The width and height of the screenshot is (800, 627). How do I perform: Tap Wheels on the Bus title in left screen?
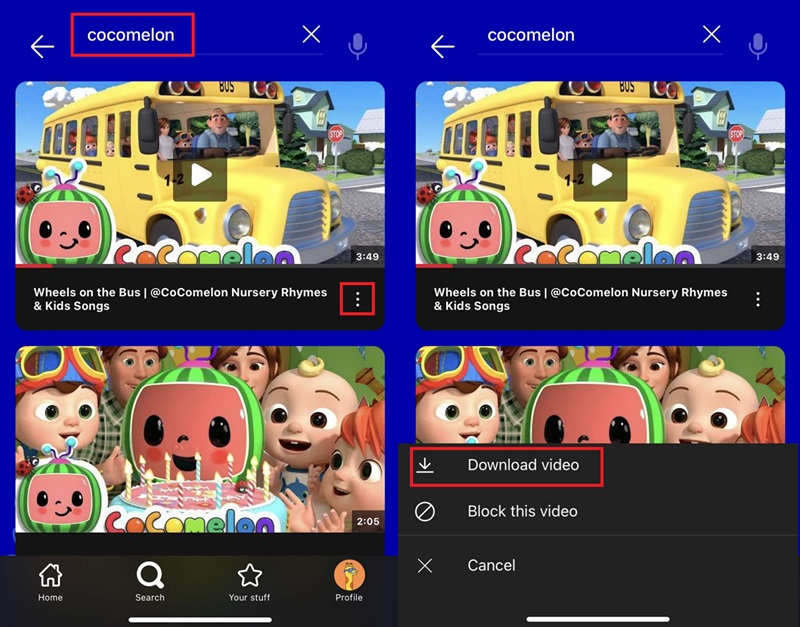180,299
